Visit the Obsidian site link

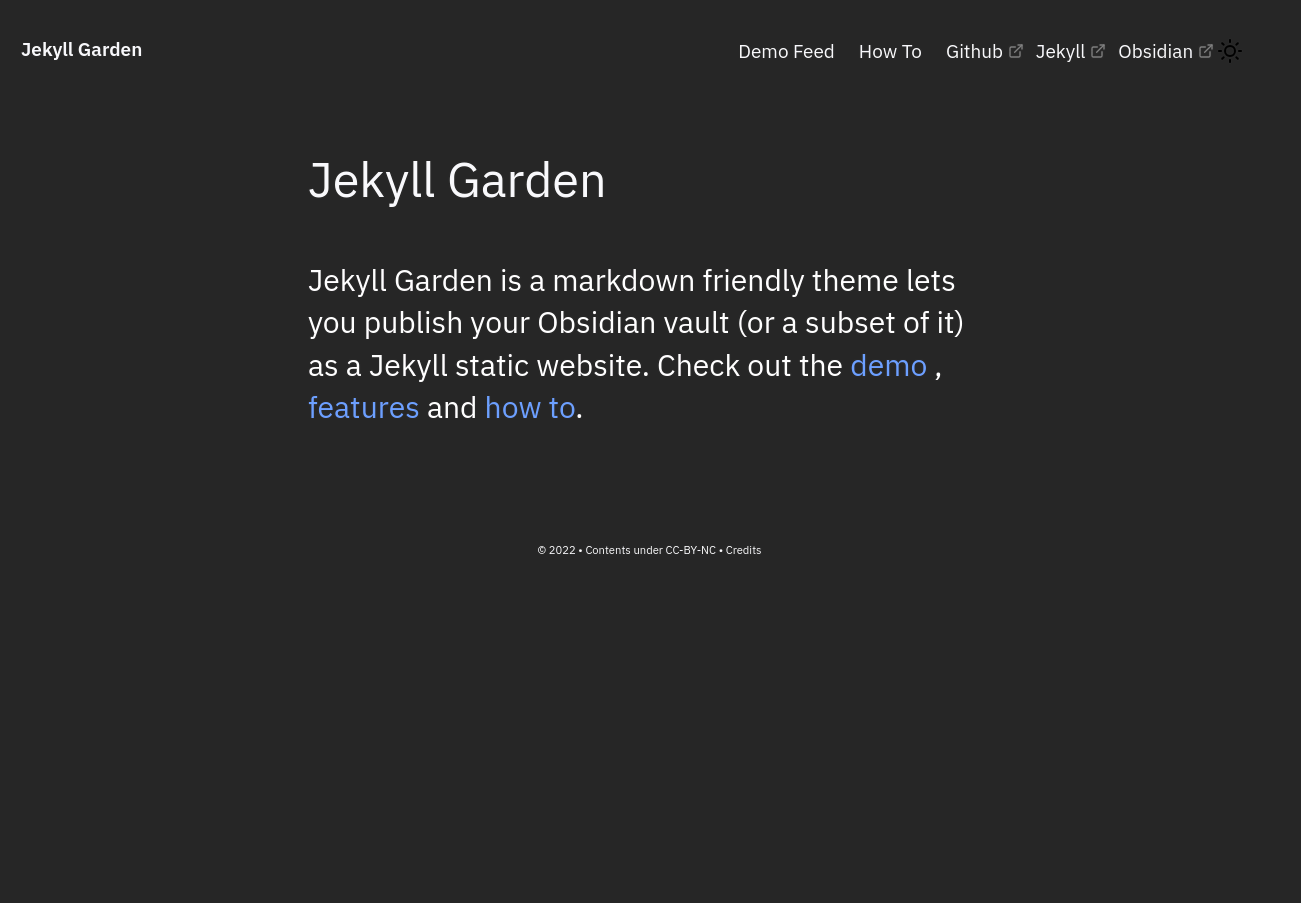coord(1155,51)
